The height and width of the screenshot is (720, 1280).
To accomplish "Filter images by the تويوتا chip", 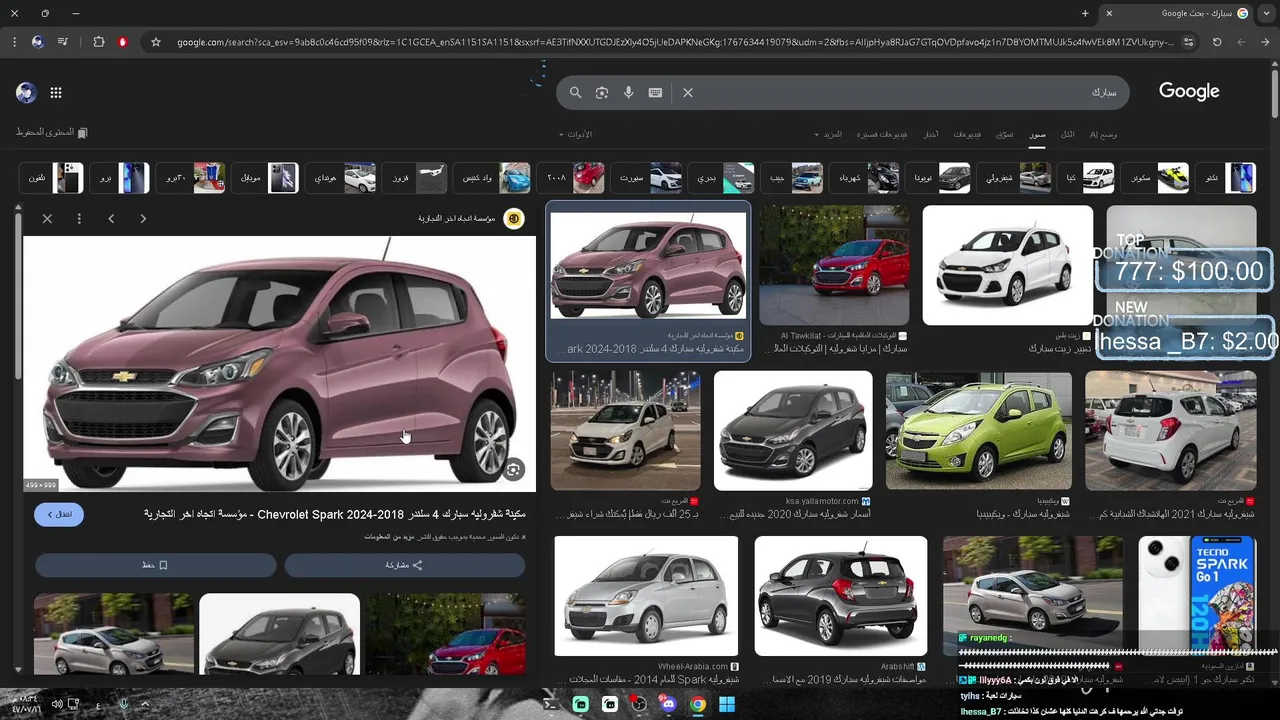I will click(940, 178).
